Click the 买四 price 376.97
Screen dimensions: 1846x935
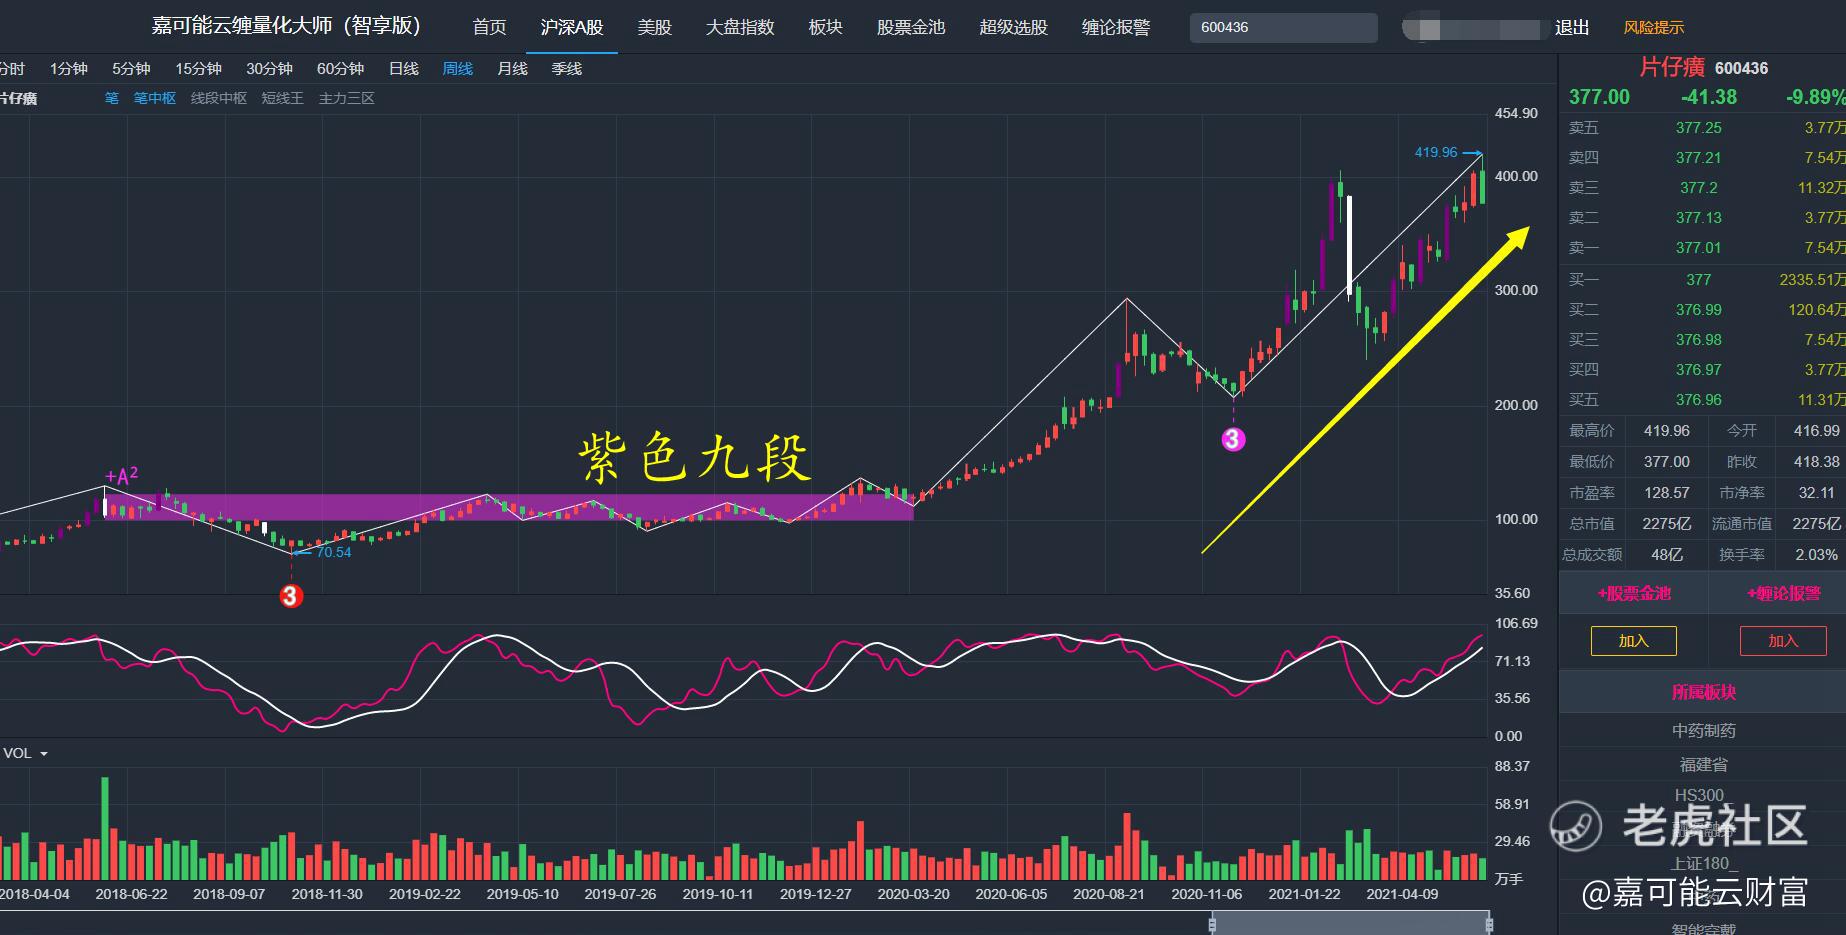[x=1699, y=370]
